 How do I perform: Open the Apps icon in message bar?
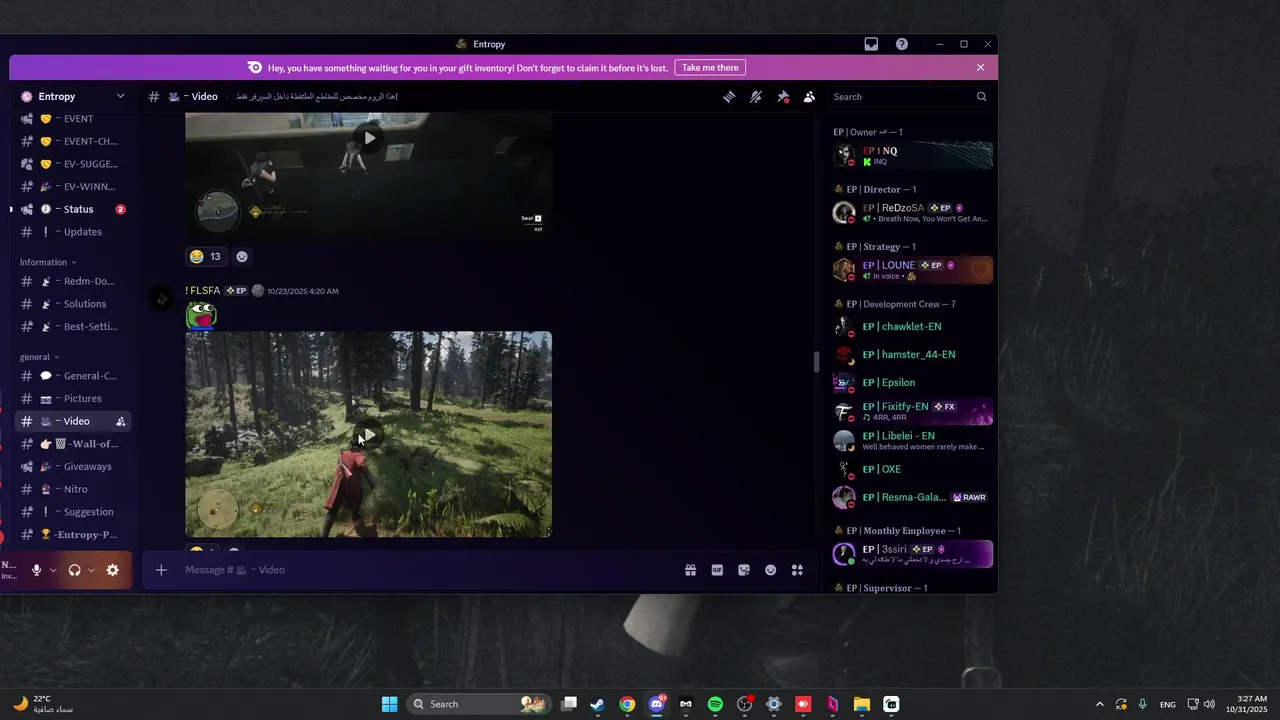point(797,570)
